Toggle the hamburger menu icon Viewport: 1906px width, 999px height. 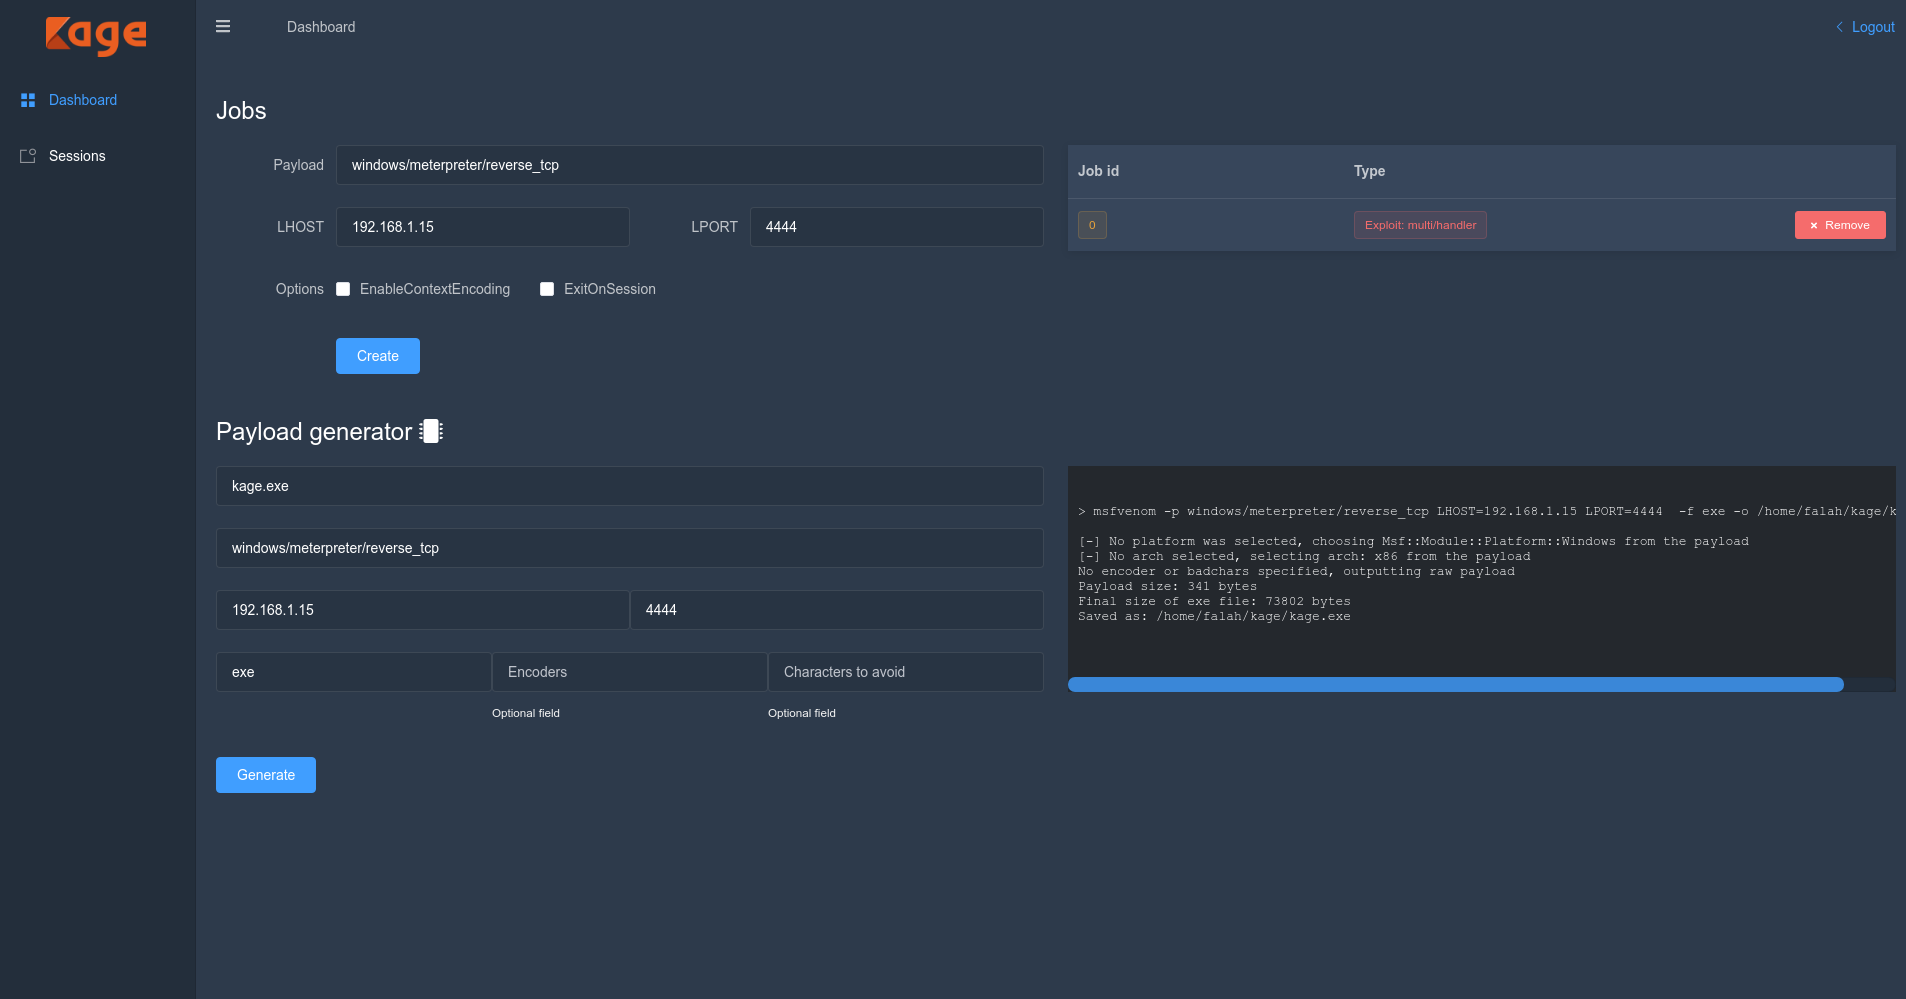(223, 27)
